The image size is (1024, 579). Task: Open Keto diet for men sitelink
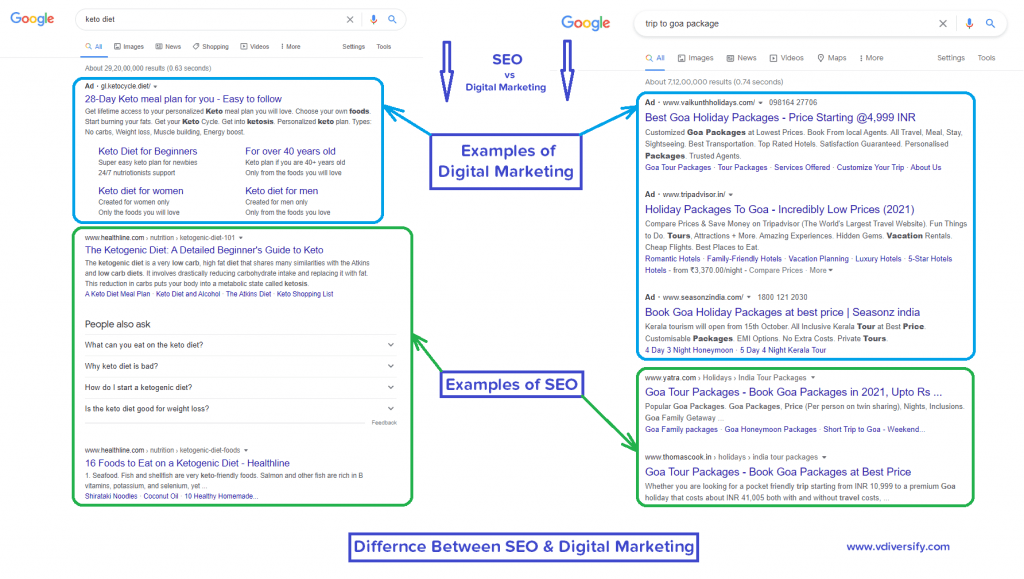pos(281,191)
